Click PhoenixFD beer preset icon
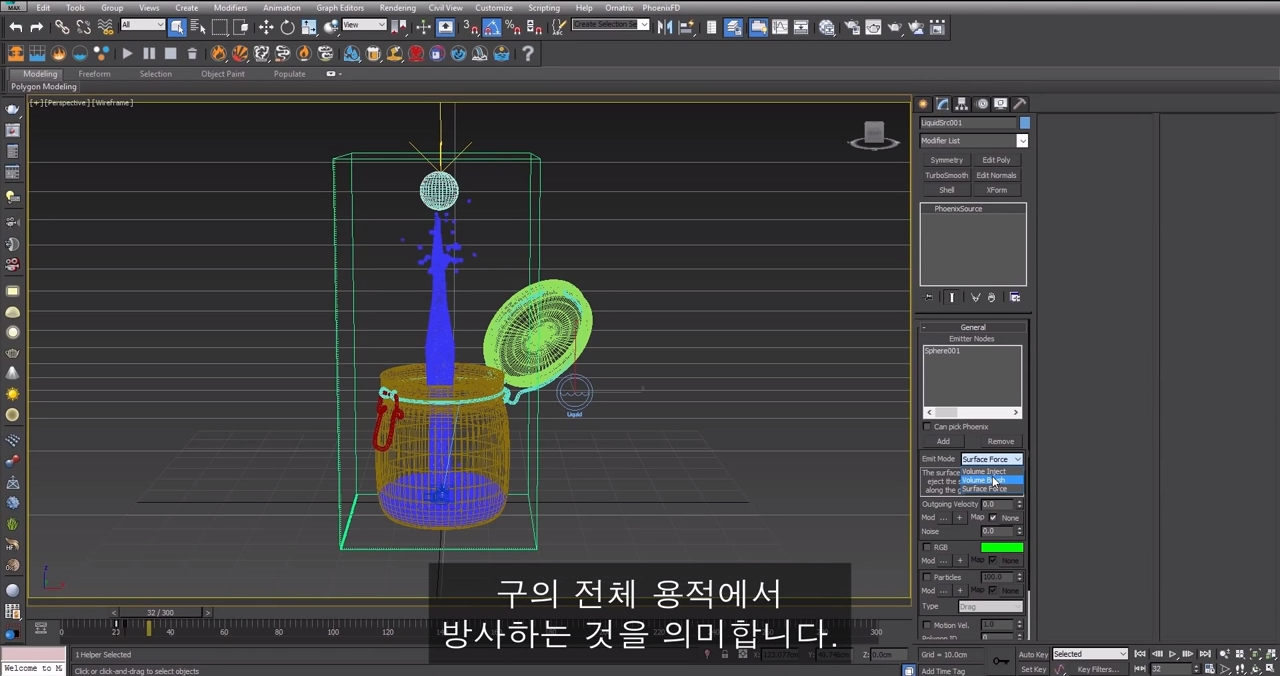 [x=372, y=53]
